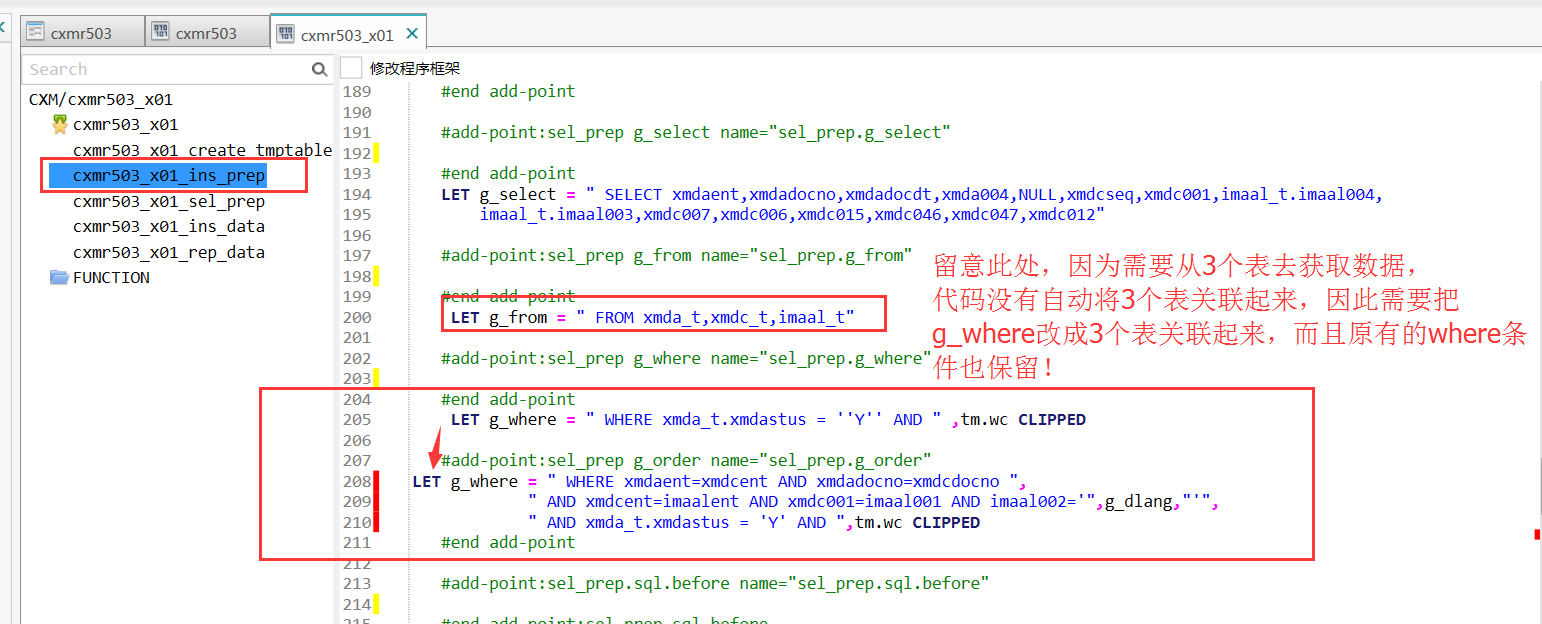Click line number 189 in gutter
This screenshot has height=624, width=1542.
[357, 91]
